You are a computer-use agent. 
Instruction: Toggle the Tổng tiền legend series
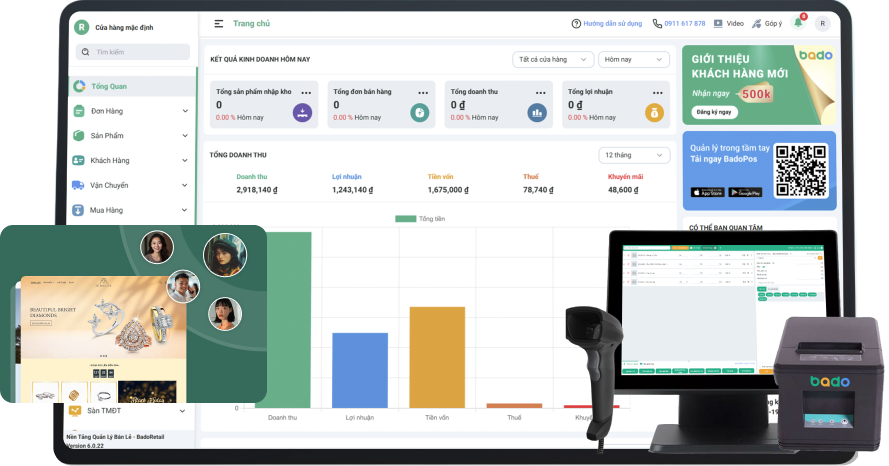pos(420,219)
